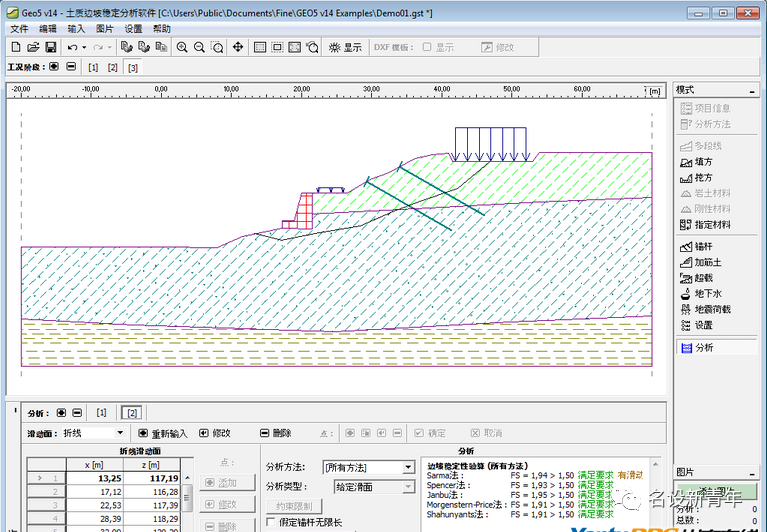This screenshot has width=767, height=532.
Task: Click 修改 button next to 重新输入
Action: pos(215,433)
